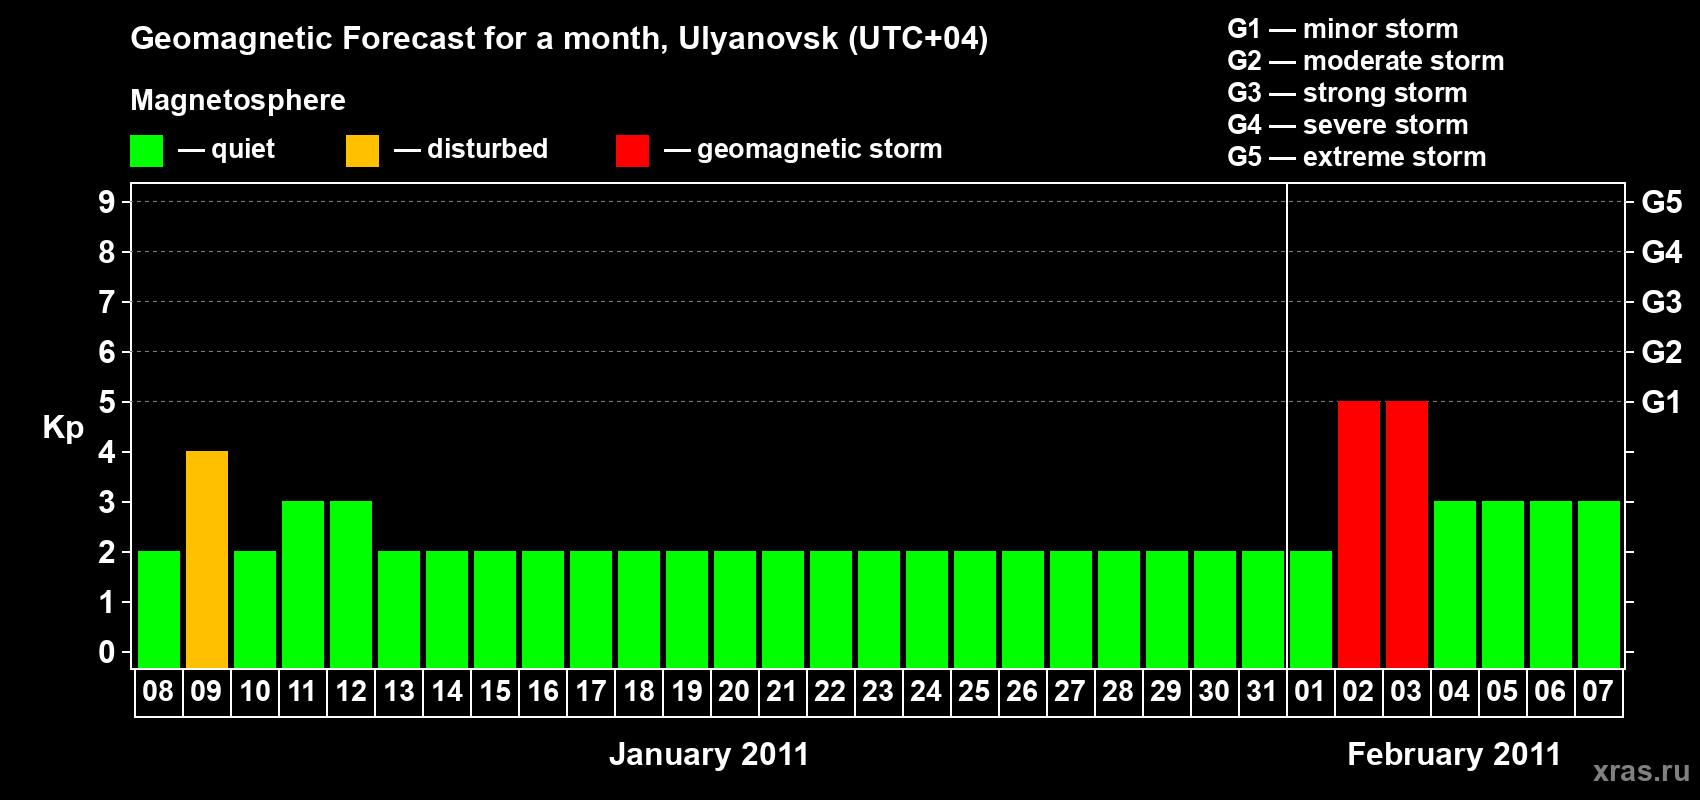Click the G3 right-axis label

click(1662, 302)
